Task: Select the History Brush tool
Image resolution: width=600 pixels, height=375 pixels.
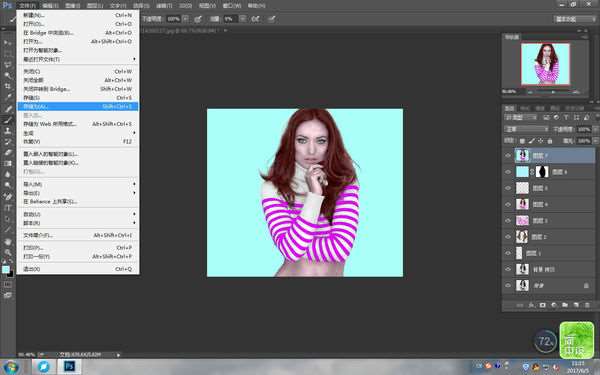Action: pyautogui.click(x=8, y=142)
